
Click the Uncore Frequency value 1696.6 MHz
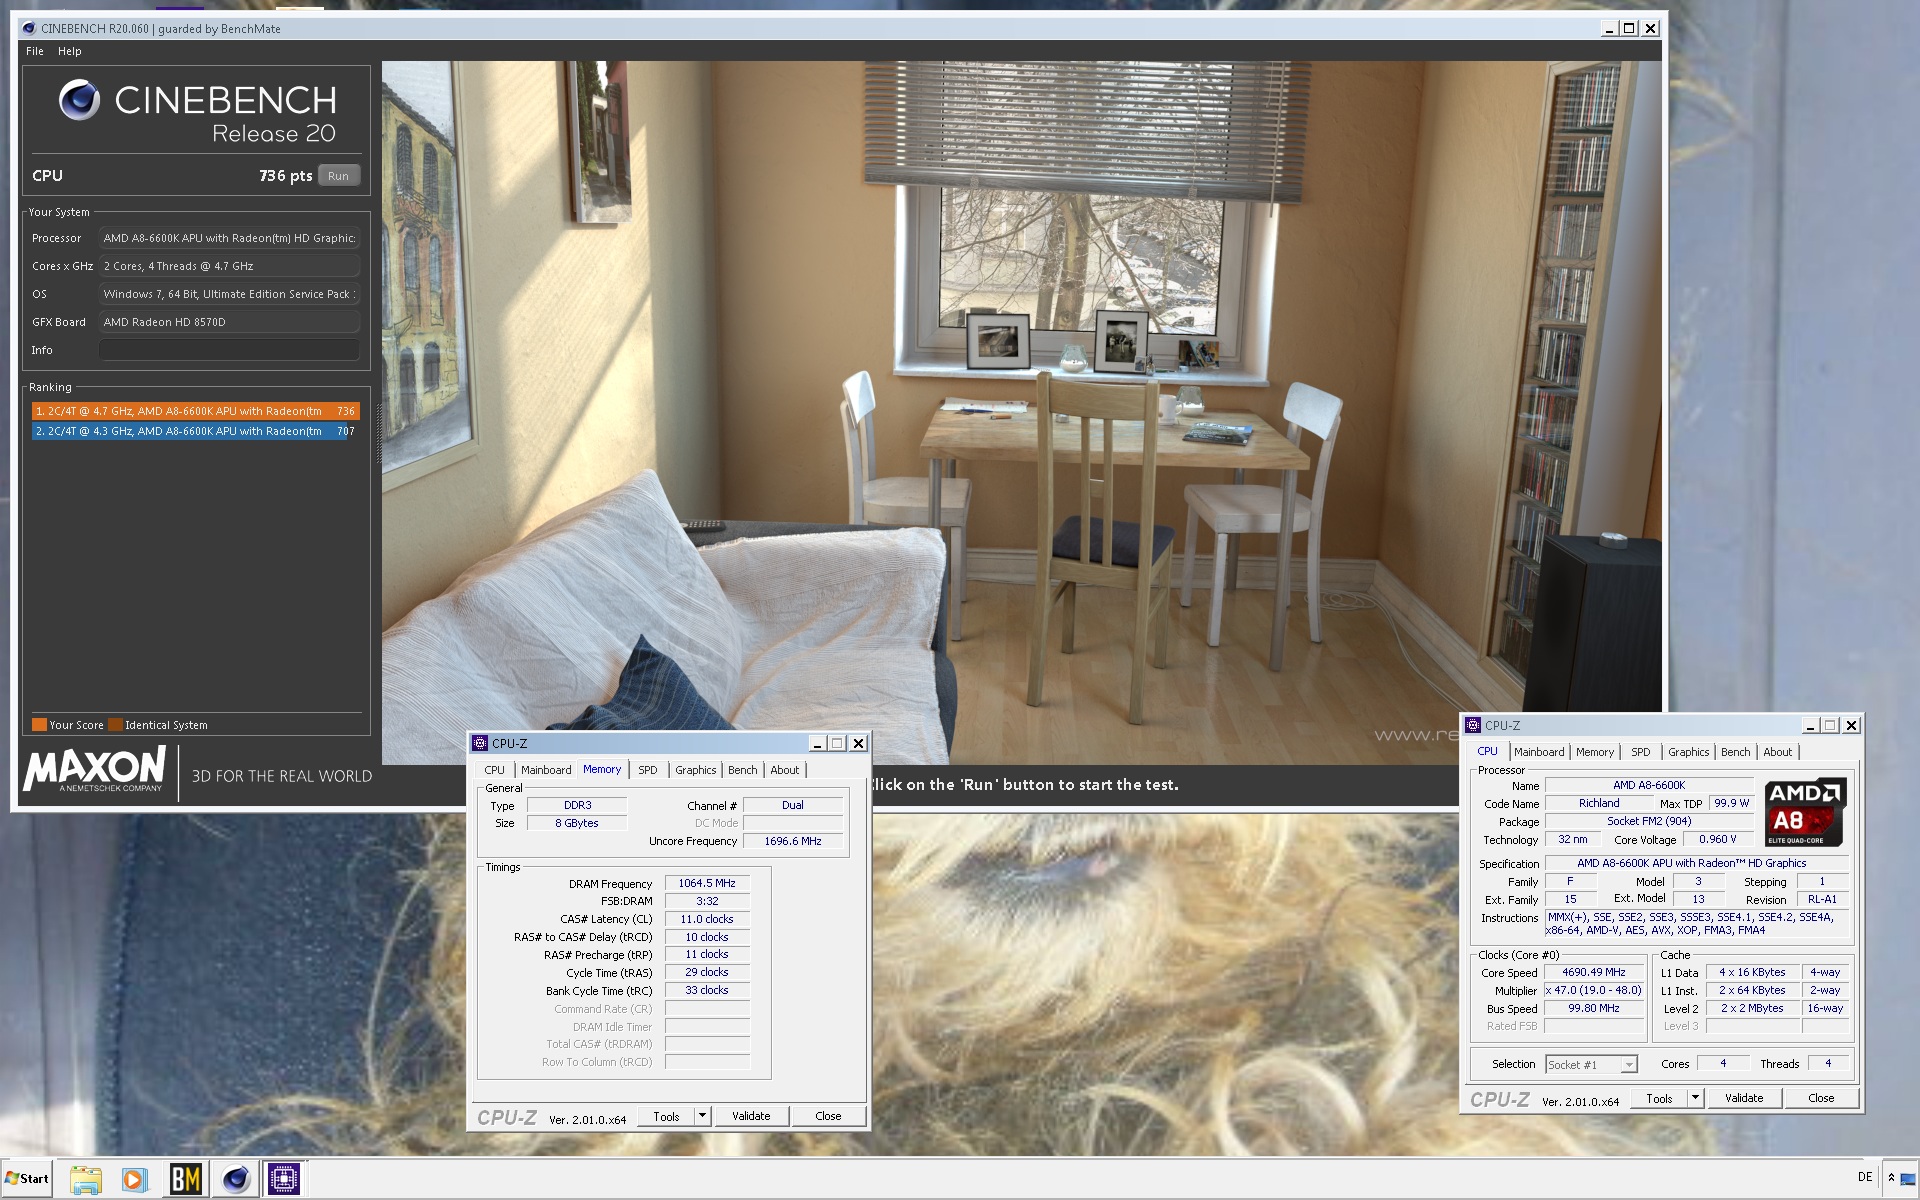point(793,841)
